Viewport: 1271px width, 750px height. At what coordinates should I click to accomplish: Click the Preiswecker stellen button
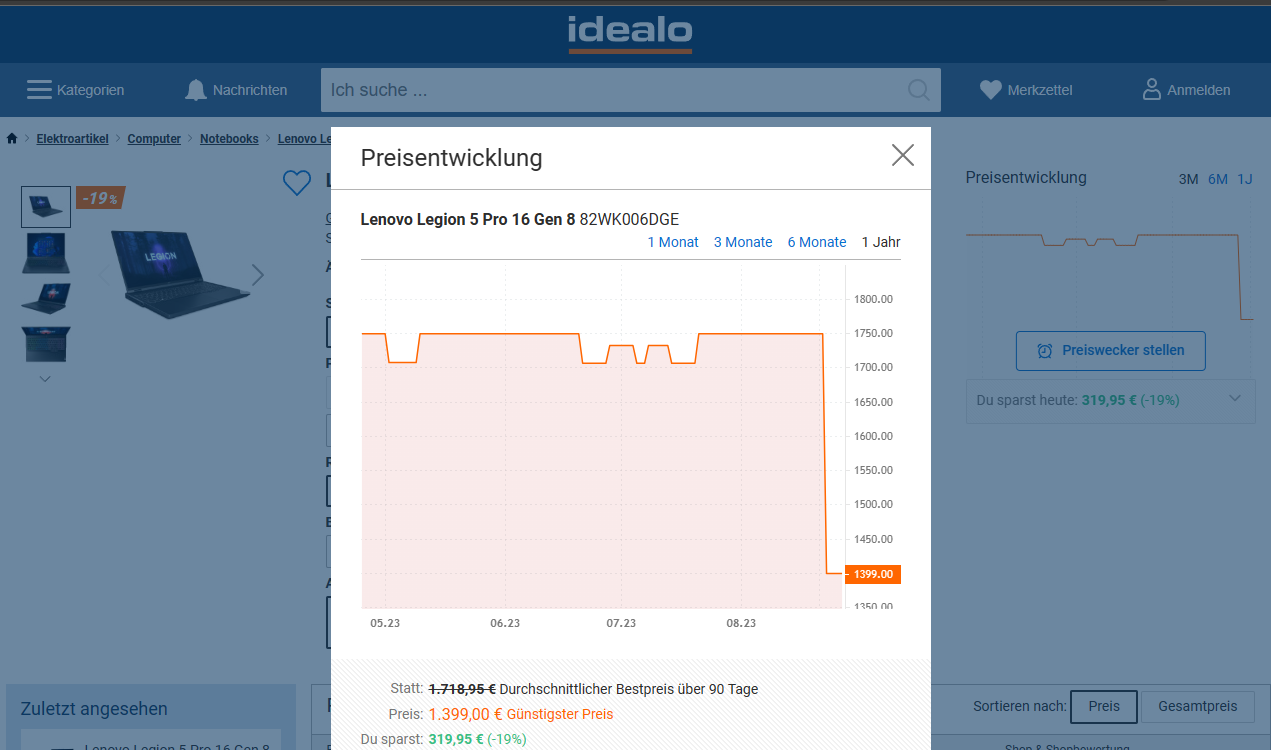[x=1110, y=351]
